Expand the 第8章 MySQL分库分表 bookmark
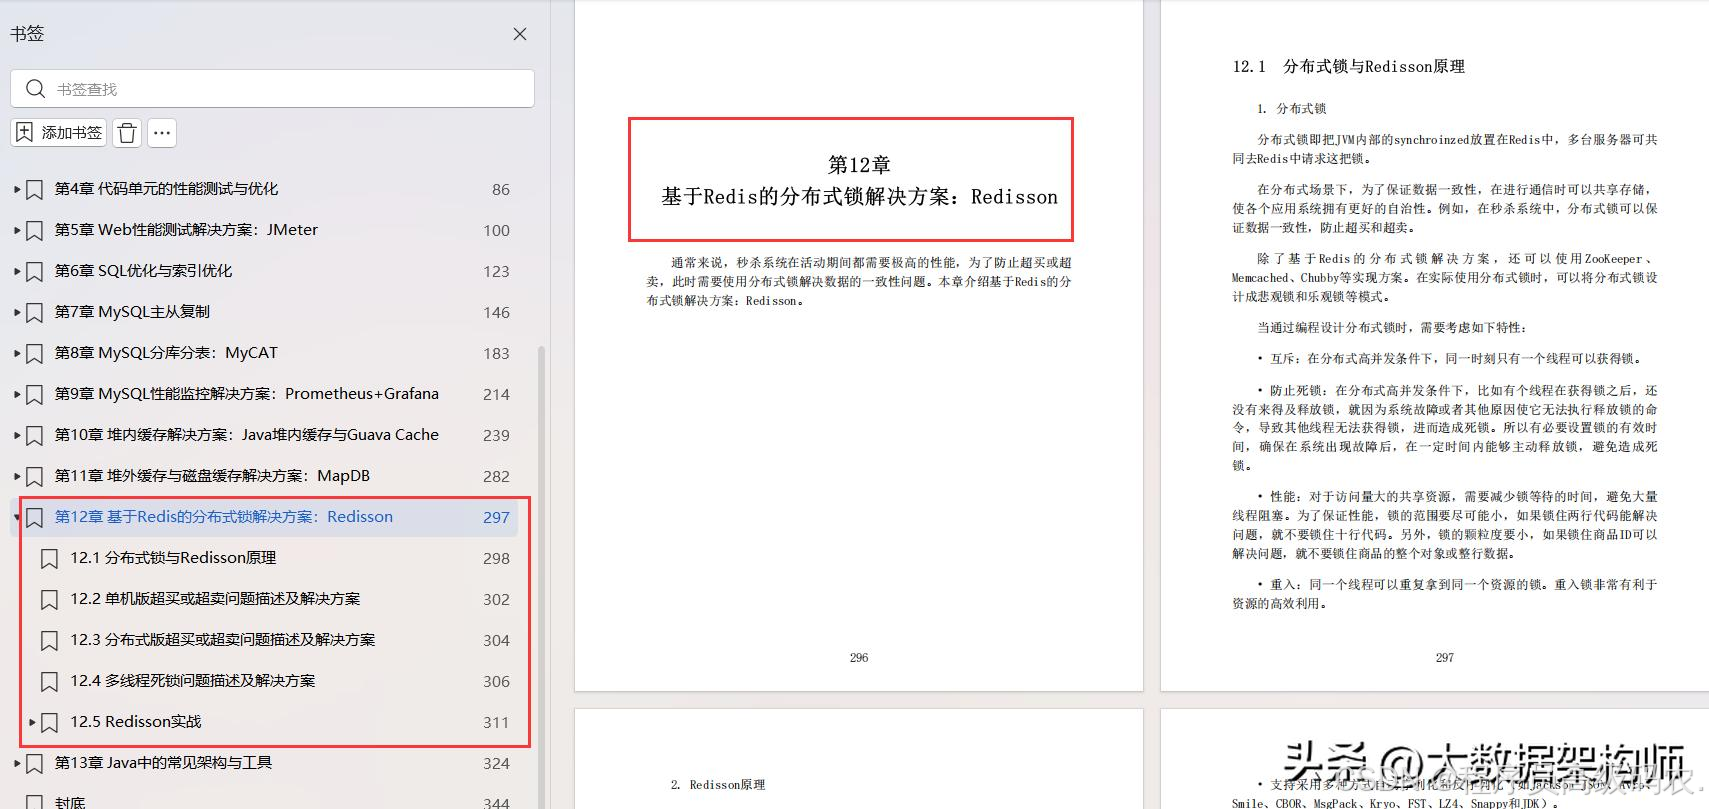 click(x=17, y=353)
